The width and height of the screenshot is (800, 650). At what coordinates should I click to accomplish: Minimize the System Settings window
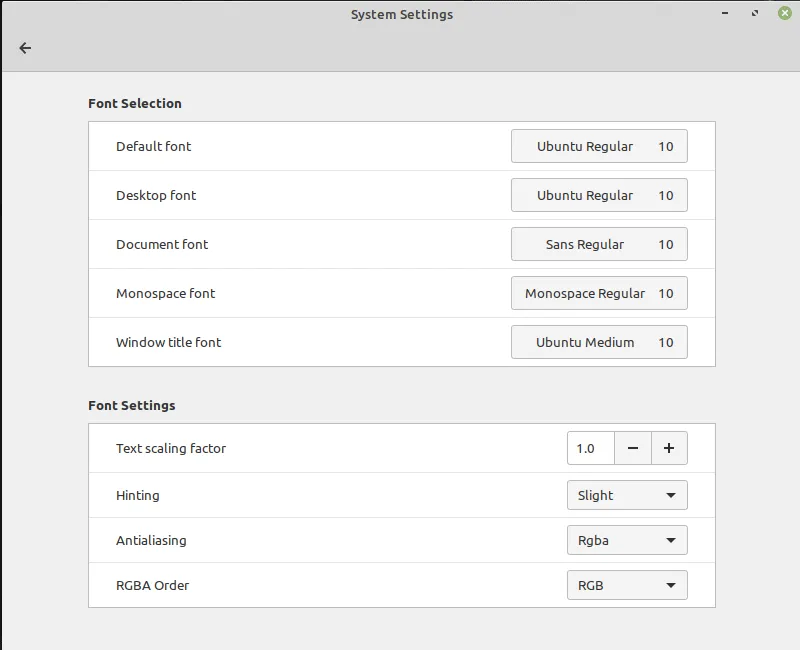pos(724,14)
